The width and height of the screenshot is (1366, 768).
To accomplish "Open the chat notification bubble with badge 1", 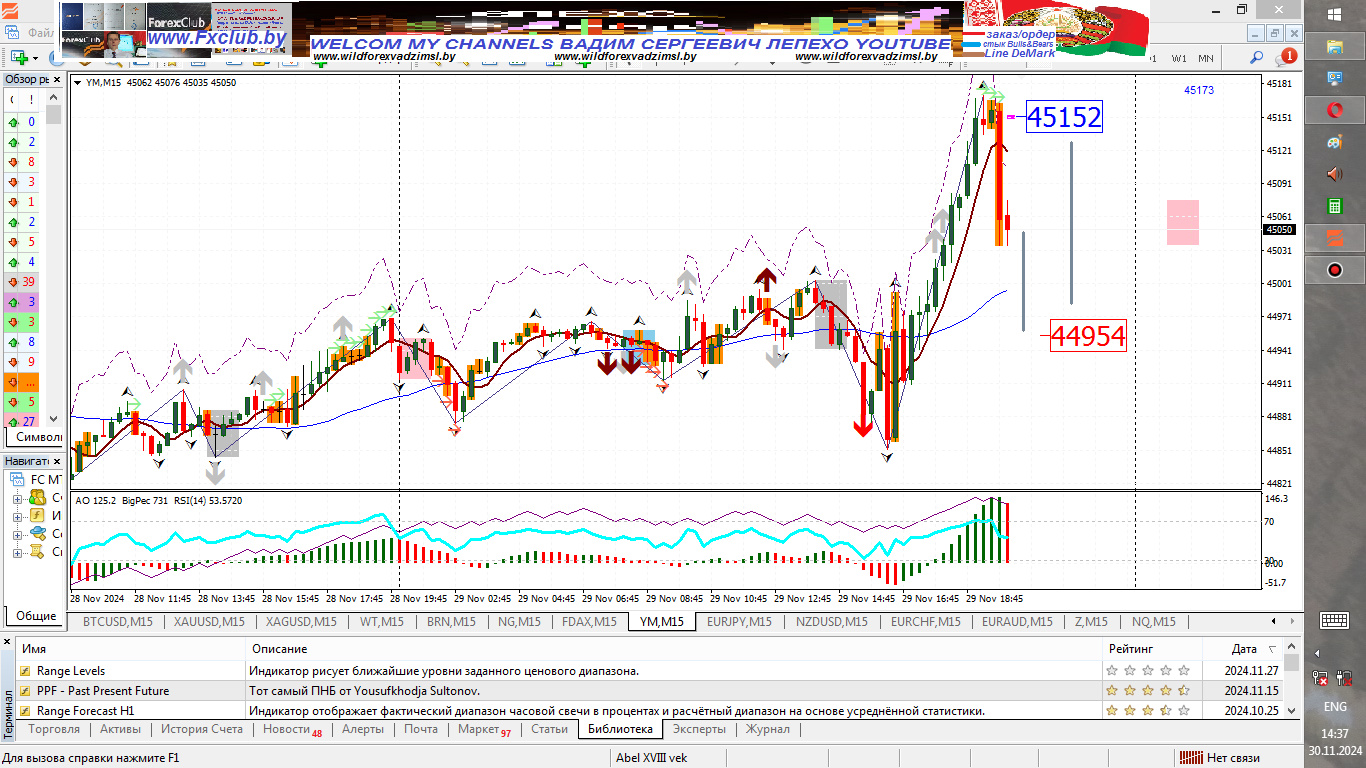I will click(x=1287, y=57).
